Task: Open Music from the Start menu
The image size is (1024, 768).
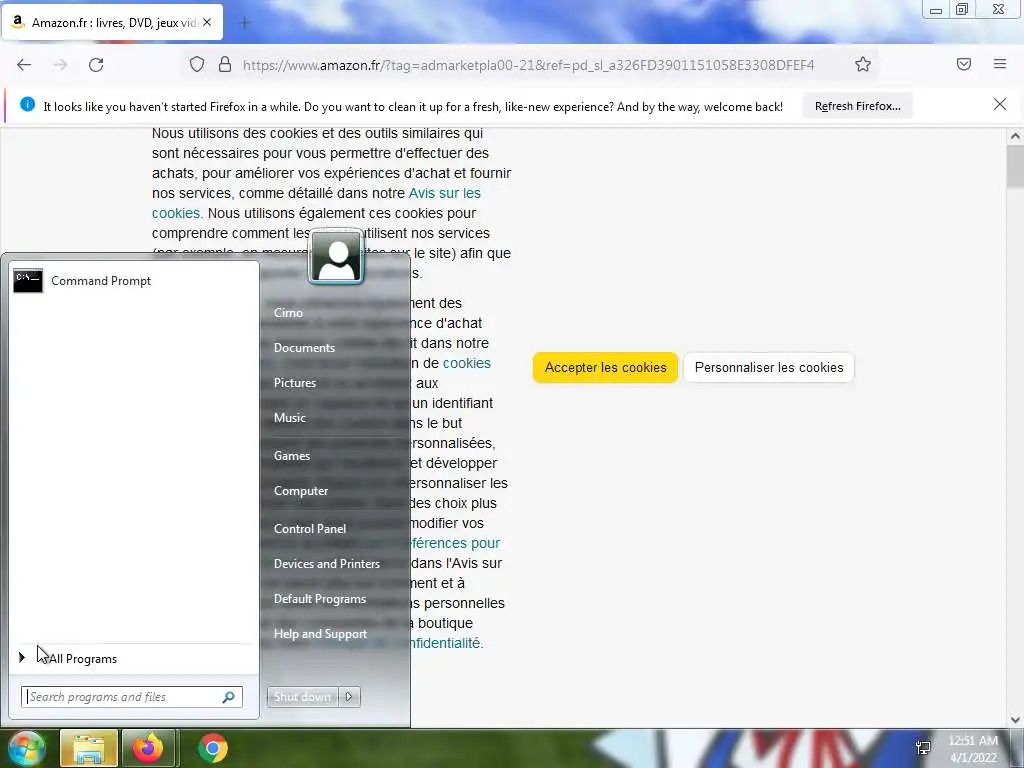Action: (289, 418)
